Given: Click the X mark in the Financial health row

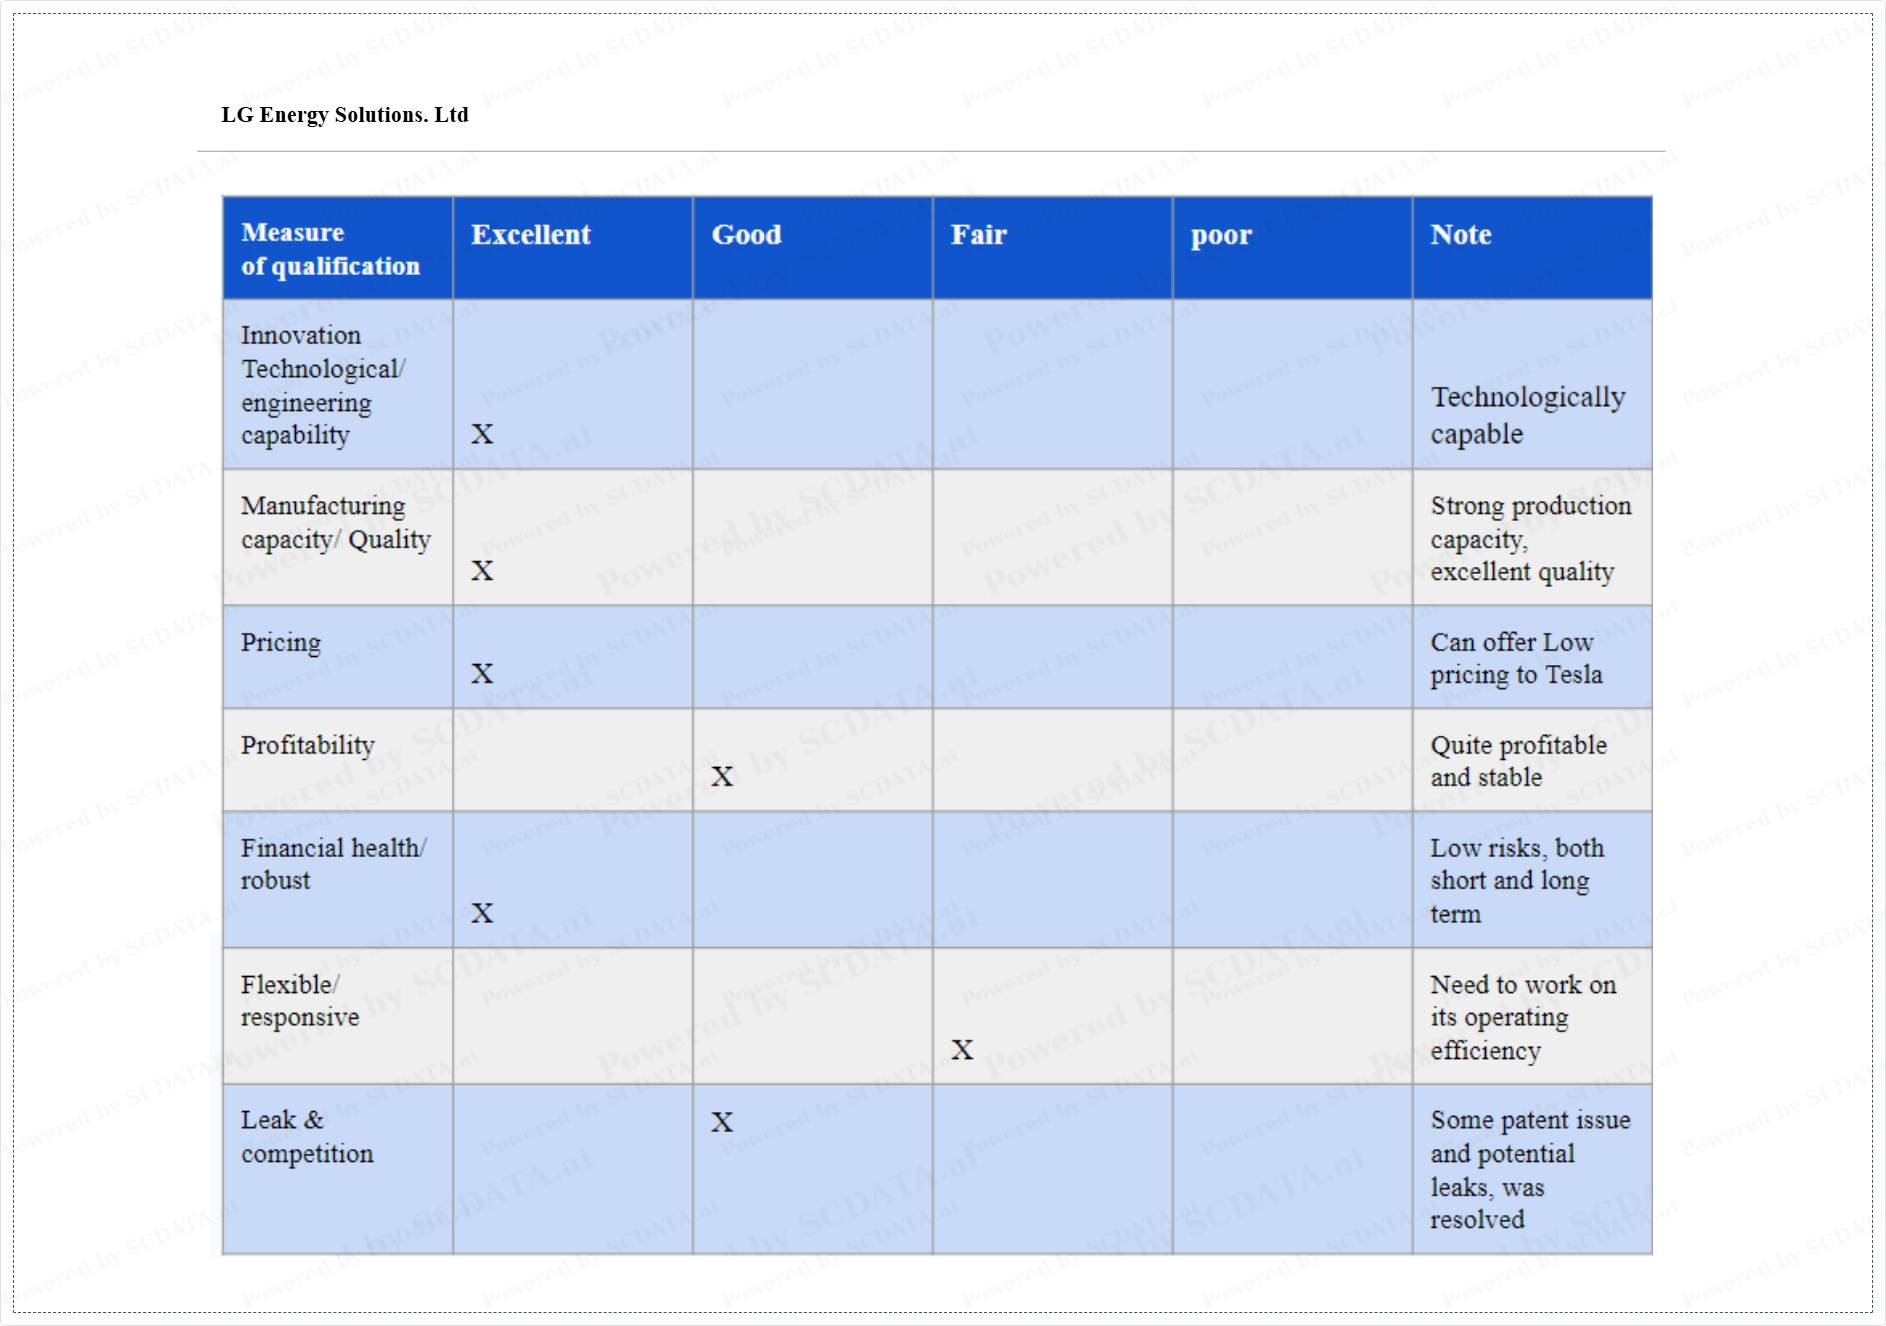Looking at the screenshot, I should click(482, 913).
